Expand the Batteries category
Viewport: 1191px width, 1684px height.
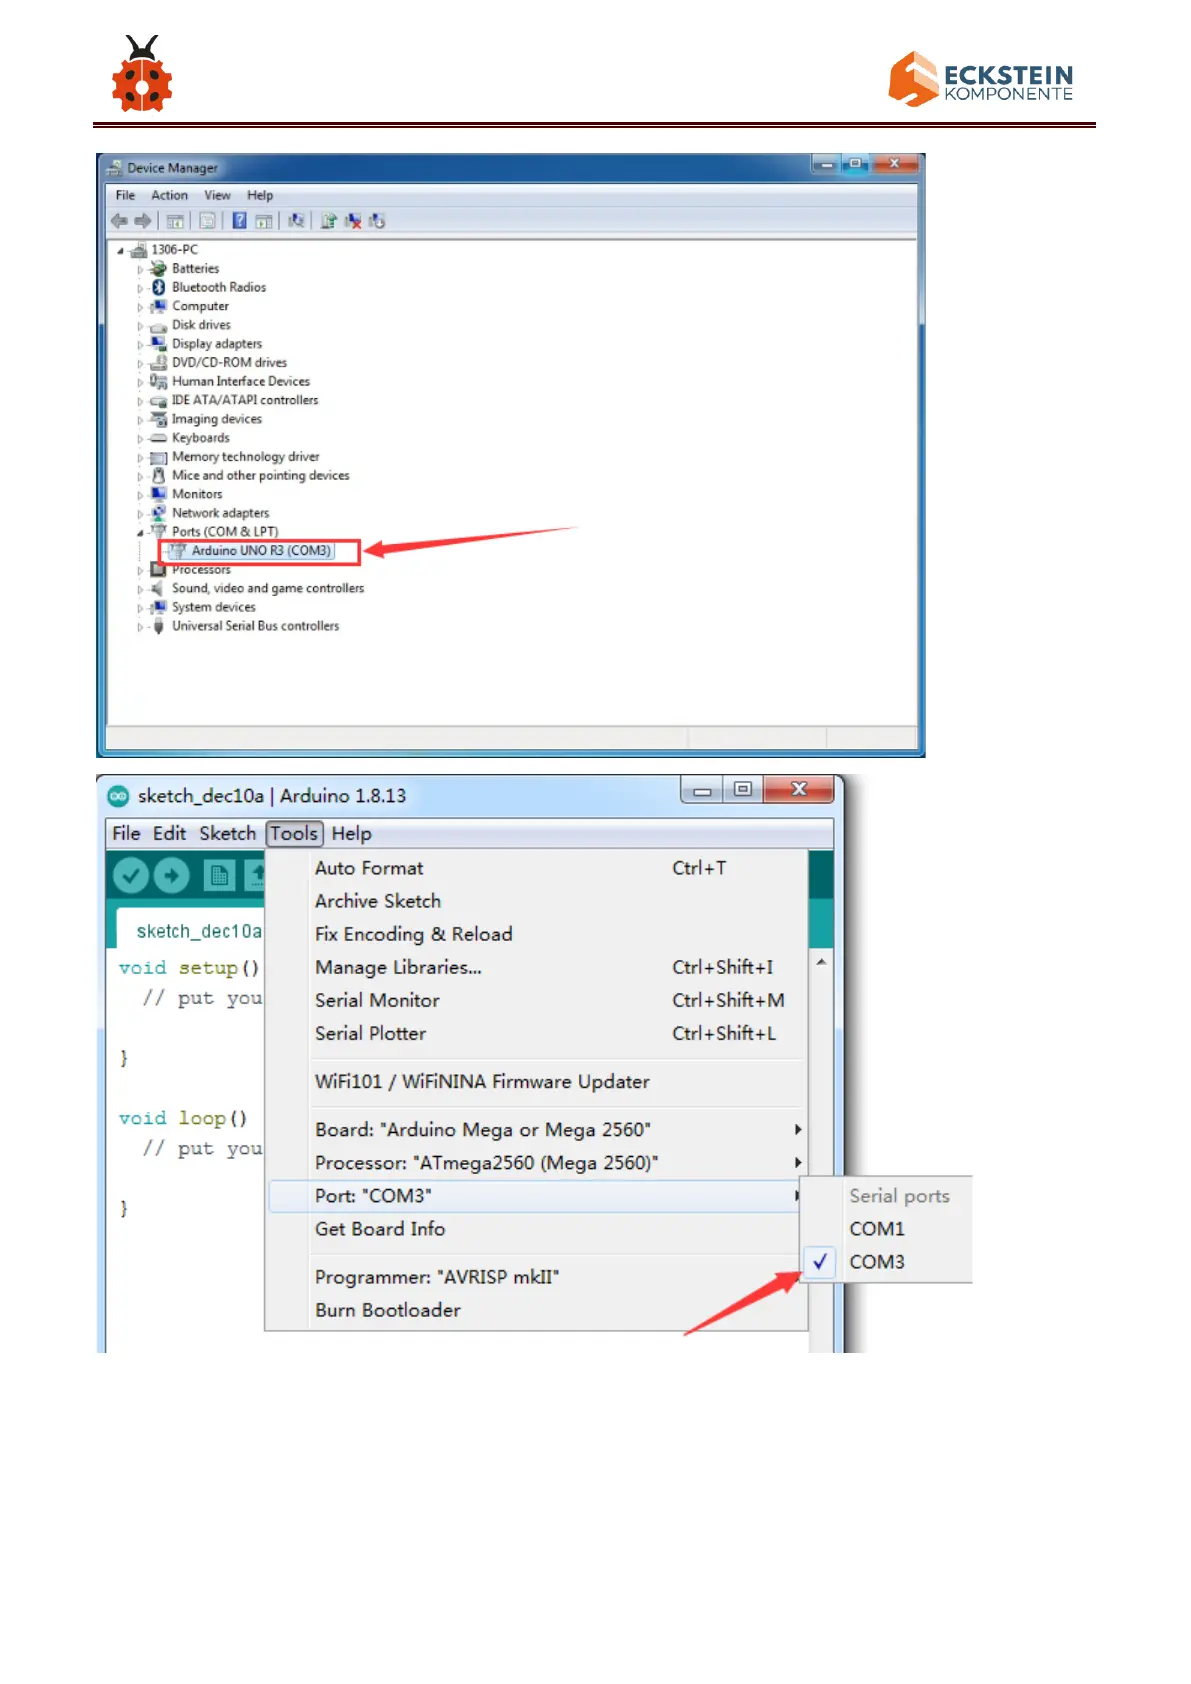click(140, 269)
